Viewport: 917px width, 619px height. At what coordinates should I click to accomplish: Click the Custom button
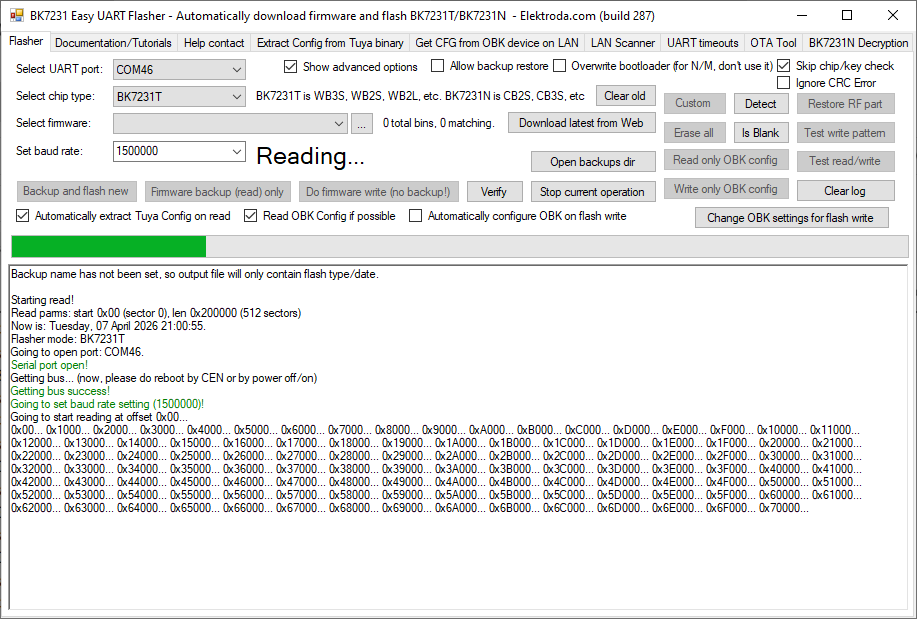click(693, 103)
